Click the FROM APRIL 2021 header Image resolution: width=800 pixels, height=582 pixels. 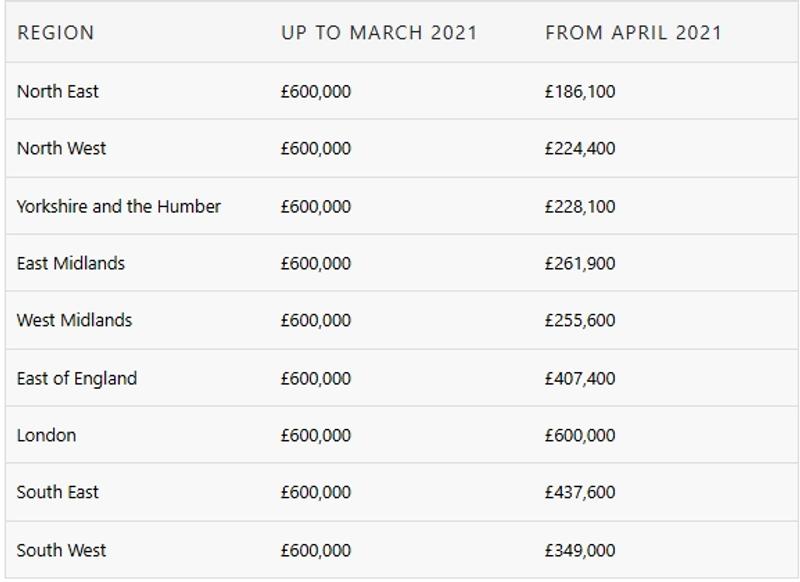[633, 33]
